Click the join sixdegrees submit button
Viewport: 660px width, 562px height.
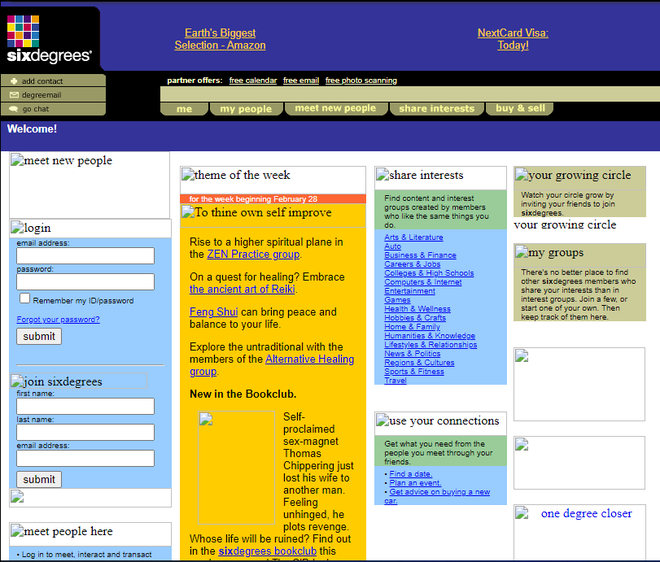[39, 479]
